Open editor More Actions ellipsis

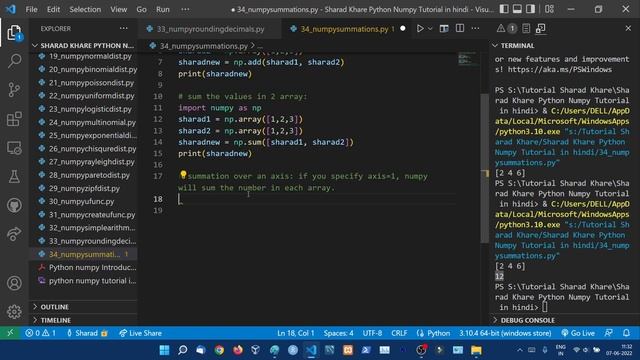(476, 28)
